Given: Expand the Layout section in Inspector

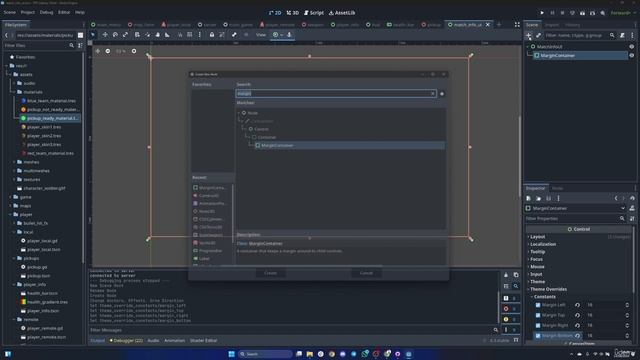Looking at the screenshot, I should [x=537, y=237].
